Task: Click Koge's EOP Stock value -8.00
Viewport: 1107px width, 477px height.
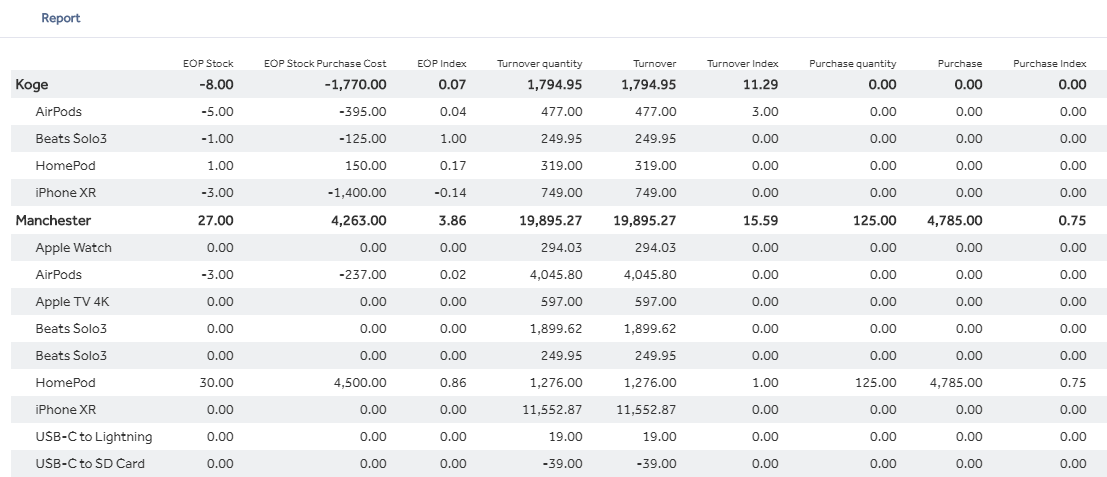Action: pyautogui.click(x=216, y=85)
